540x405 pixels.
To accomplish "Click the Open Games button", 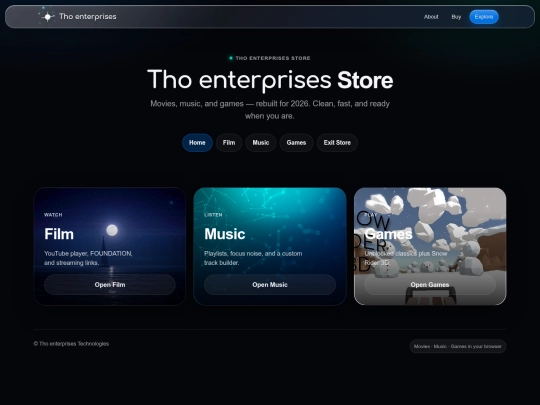I will pos(430,284).
